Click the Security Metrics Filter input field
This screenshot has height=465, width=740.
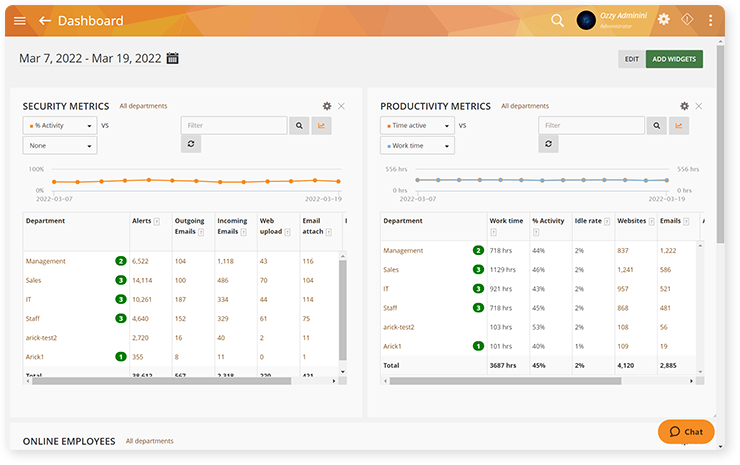(234, 126)
